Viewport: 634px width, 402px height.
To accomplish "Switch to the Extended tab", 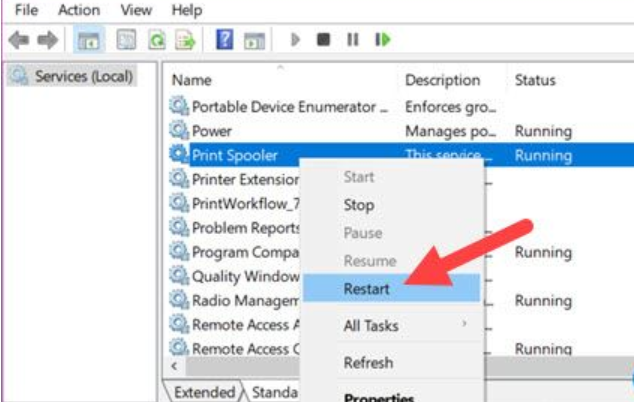I will pos(205,392).
